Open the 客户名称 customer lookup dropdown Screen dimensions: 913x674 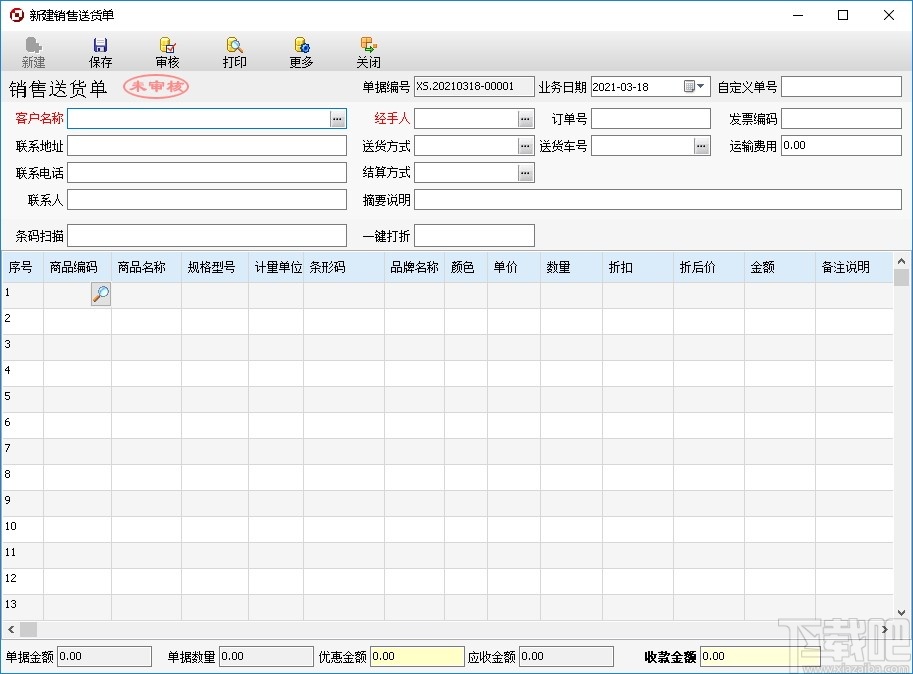click(336, 118)
